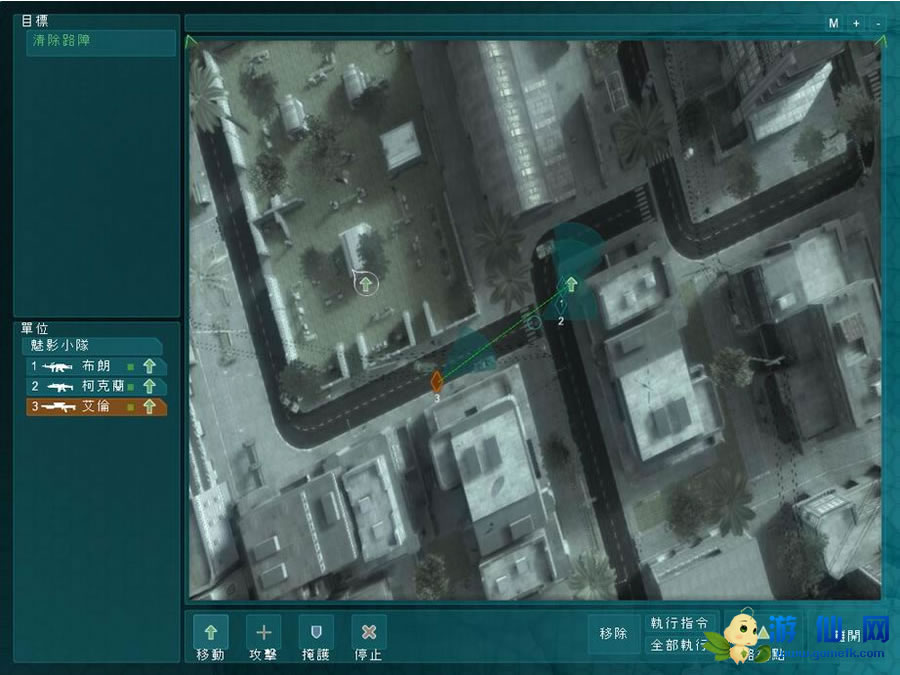Screen dimensions: 900x675
Task: Click the small circle waypoint on green path
Action: click(534, 322)
